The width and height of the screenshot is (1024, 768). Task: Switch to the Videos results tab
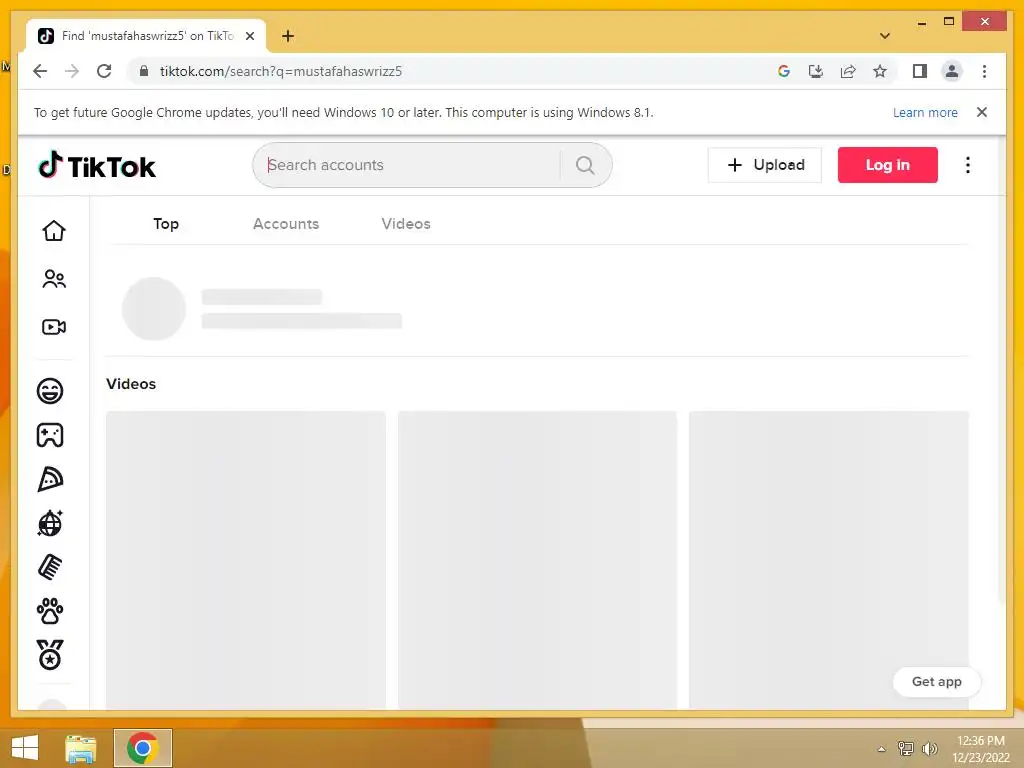[x=406, y=223]
